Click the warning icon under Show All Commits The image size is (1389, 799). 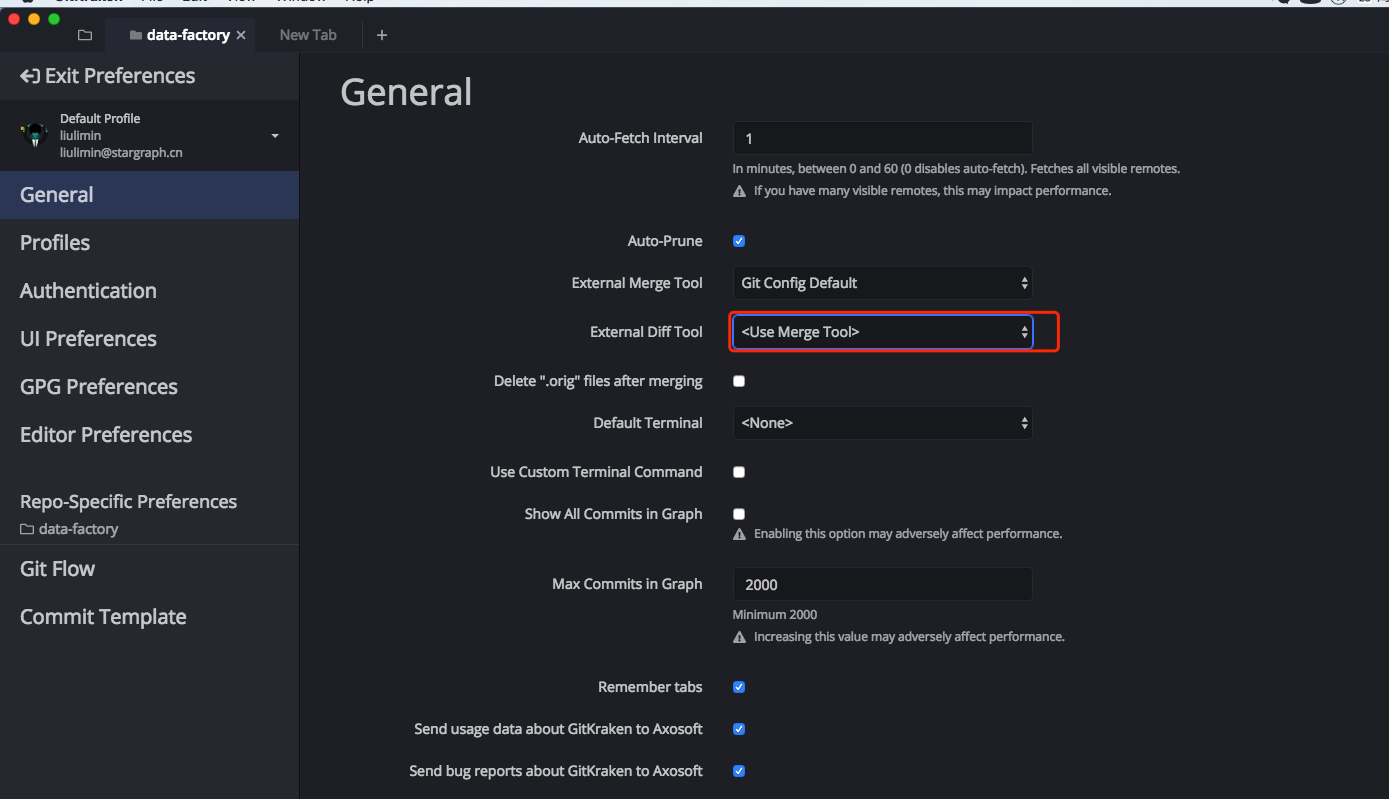click(x=740, y=534)
